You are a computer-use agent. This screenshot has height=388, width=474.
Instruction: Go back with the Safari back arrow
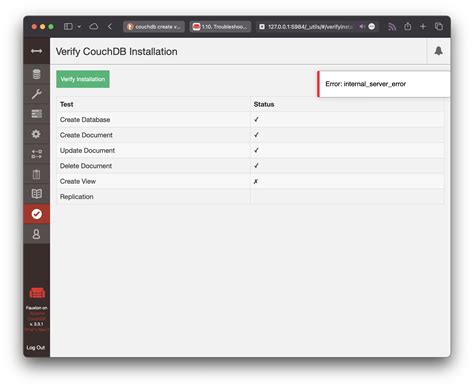click(x=110, y=27)
